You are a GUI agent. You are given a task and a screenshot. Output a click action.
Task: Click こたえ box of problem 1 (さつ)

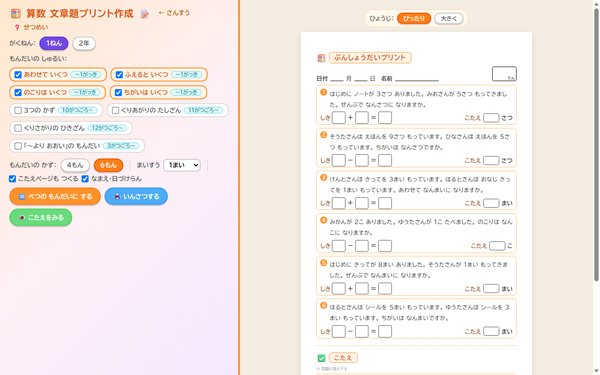coord(491,118)
